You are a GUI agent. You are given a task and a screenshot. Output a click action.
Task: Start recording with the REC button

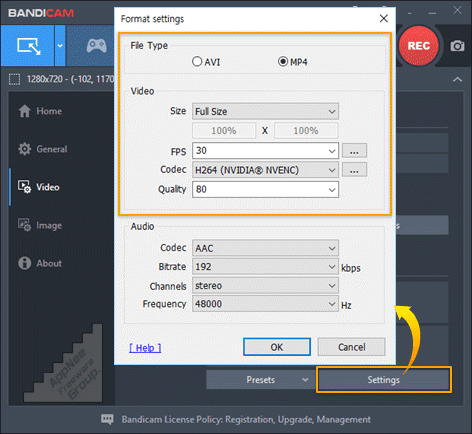(x=419, y=46)
